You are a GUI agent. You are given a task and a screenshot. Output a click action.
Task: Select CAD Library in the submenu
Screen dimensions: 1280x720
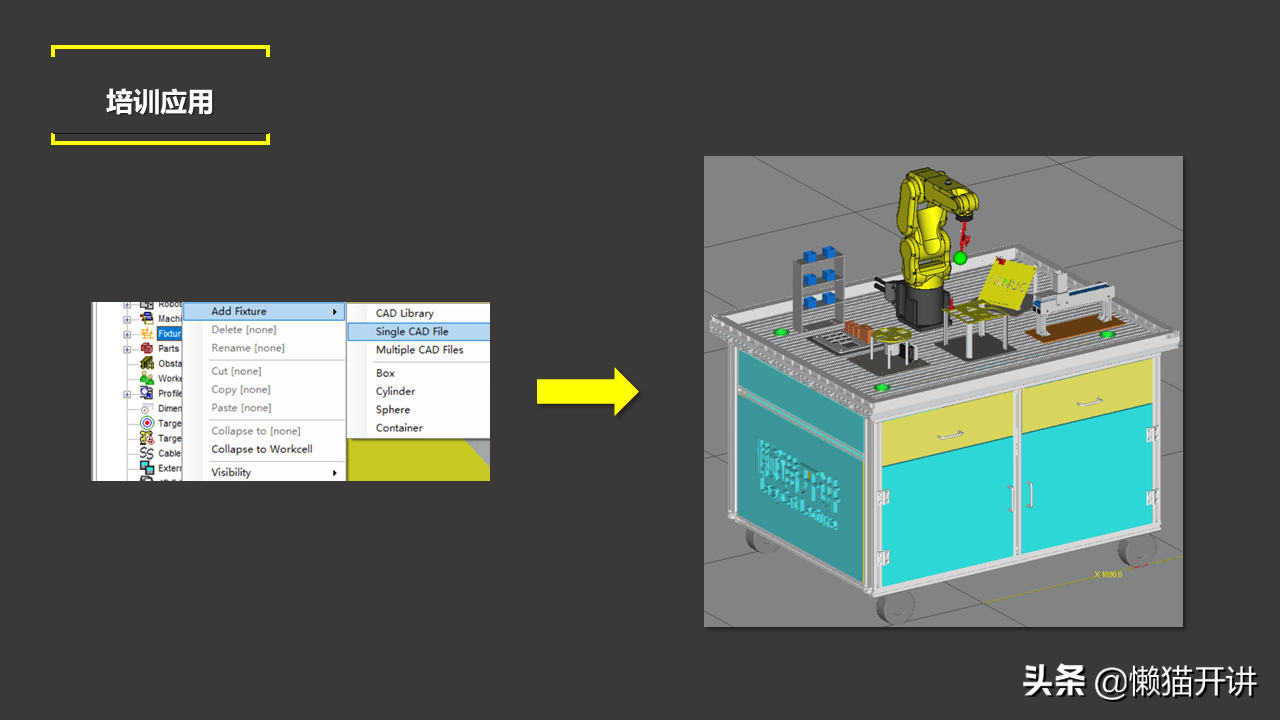tap(404, 313)
